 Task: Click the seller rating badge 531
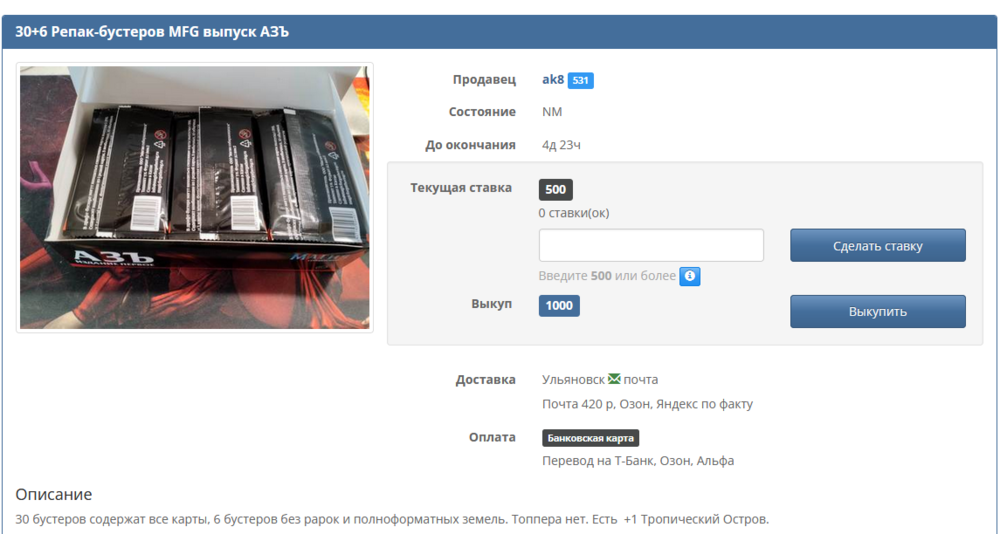click(581, 80)
